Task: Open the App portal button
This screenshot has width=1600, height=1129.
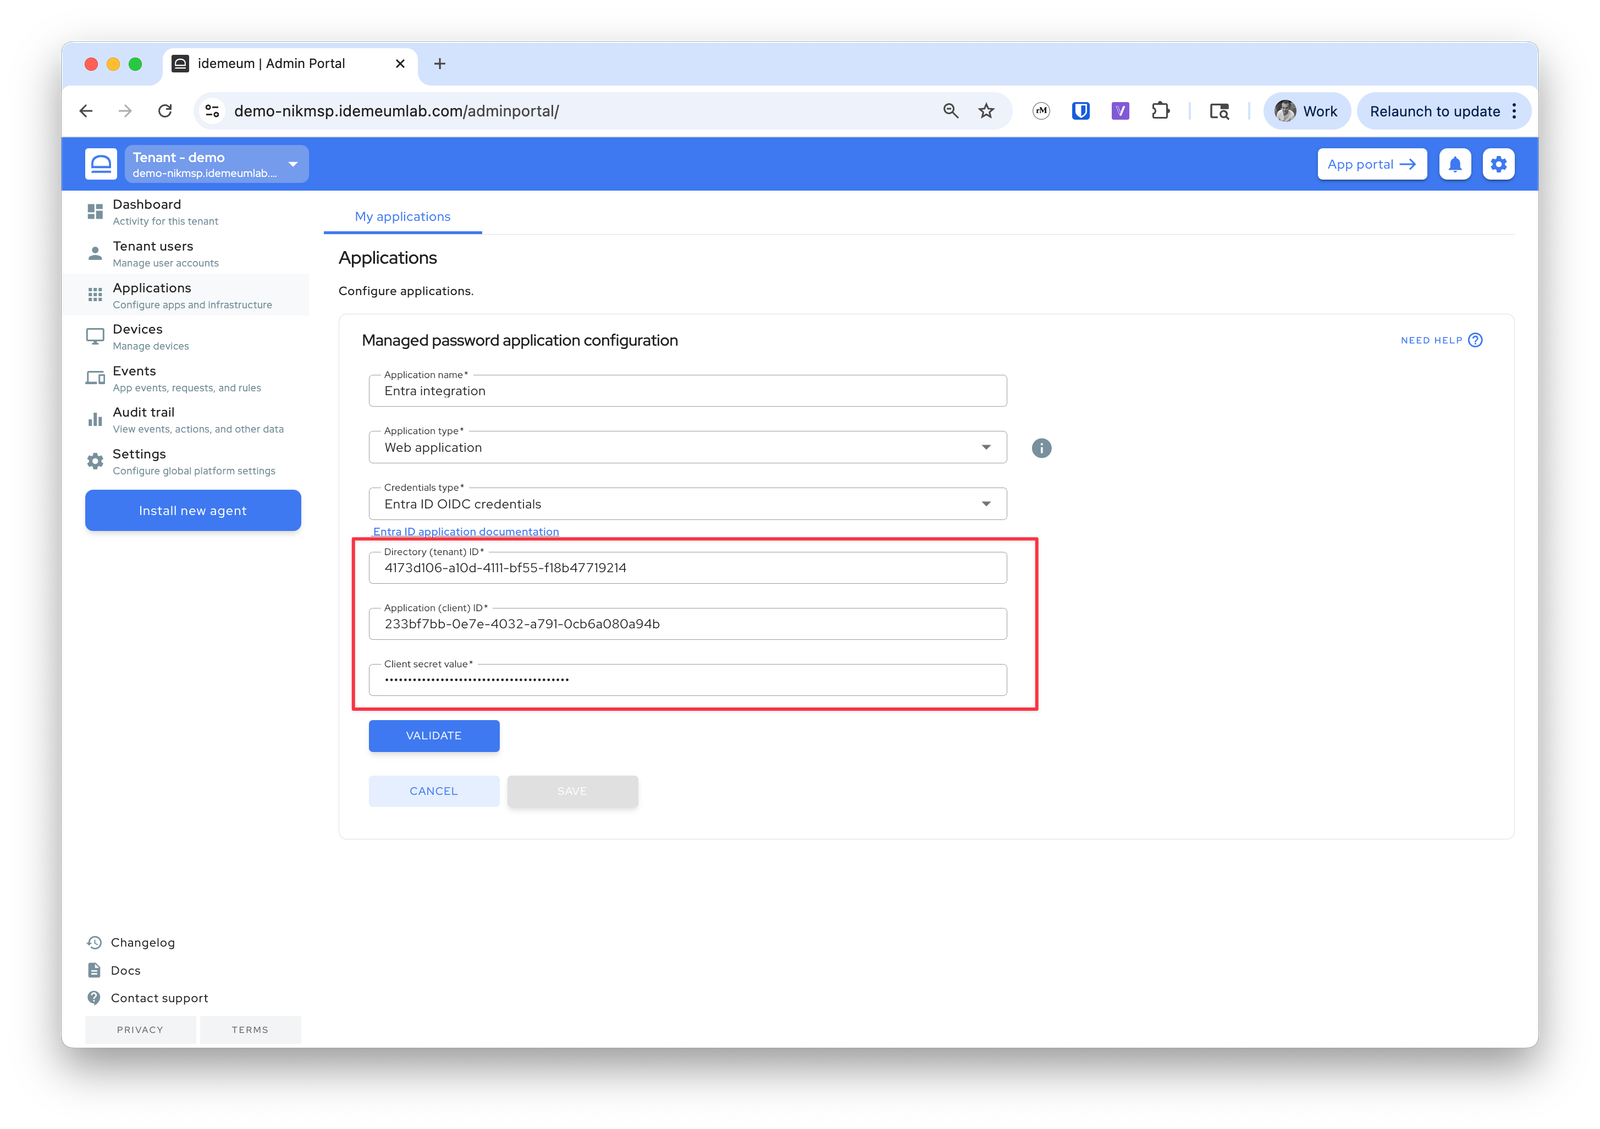Action: (1372, 164)
